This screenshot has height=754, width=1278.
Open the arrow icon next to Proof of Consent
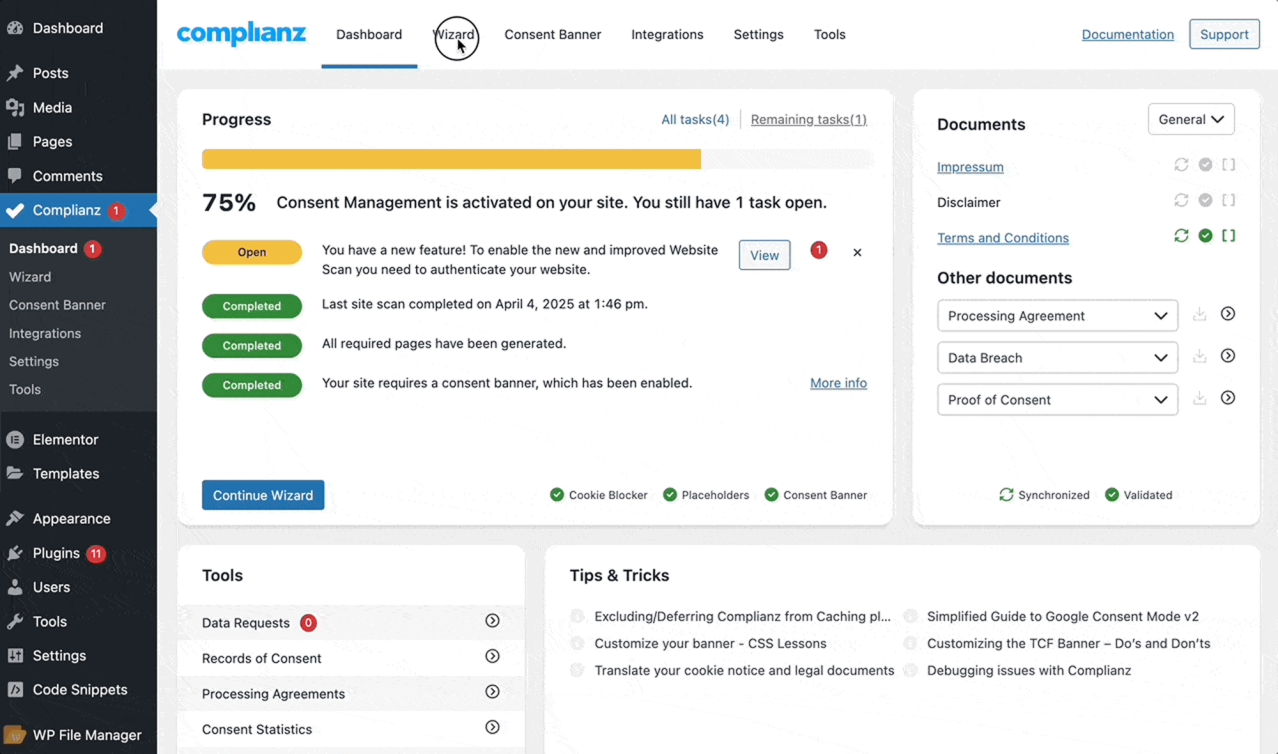point(1228,398)
